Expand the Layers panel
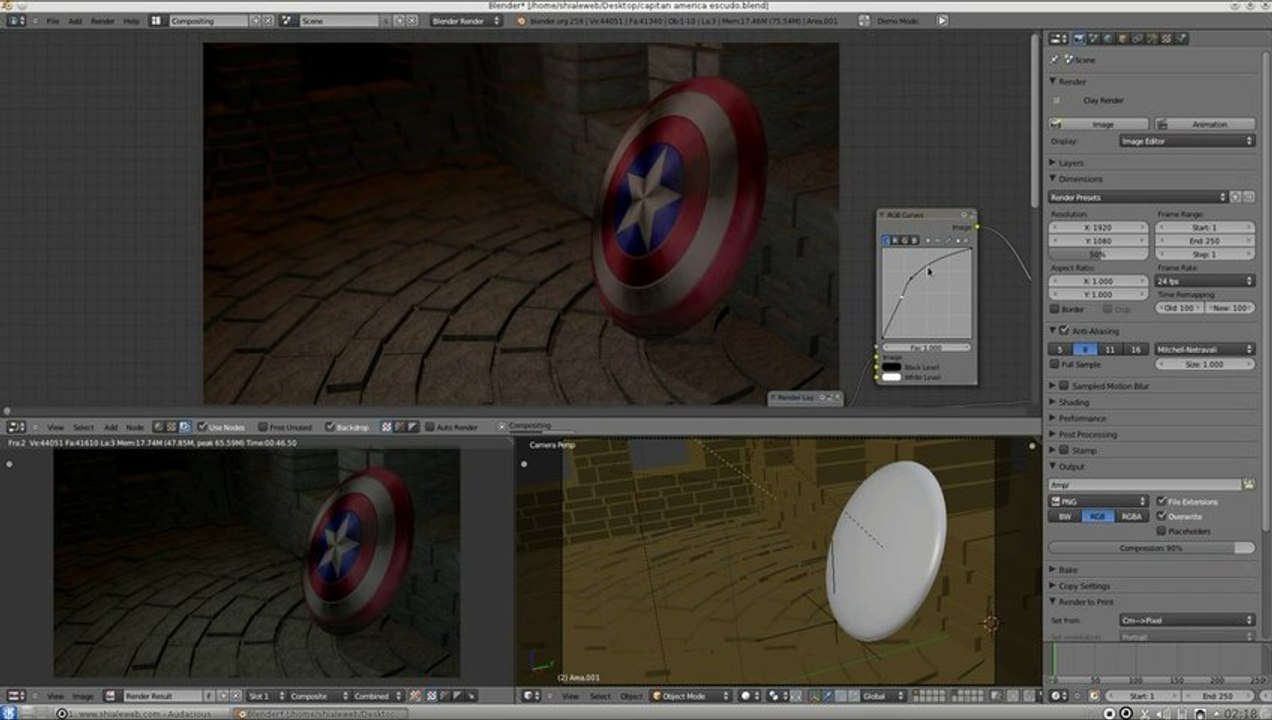 click(1070, 162)
